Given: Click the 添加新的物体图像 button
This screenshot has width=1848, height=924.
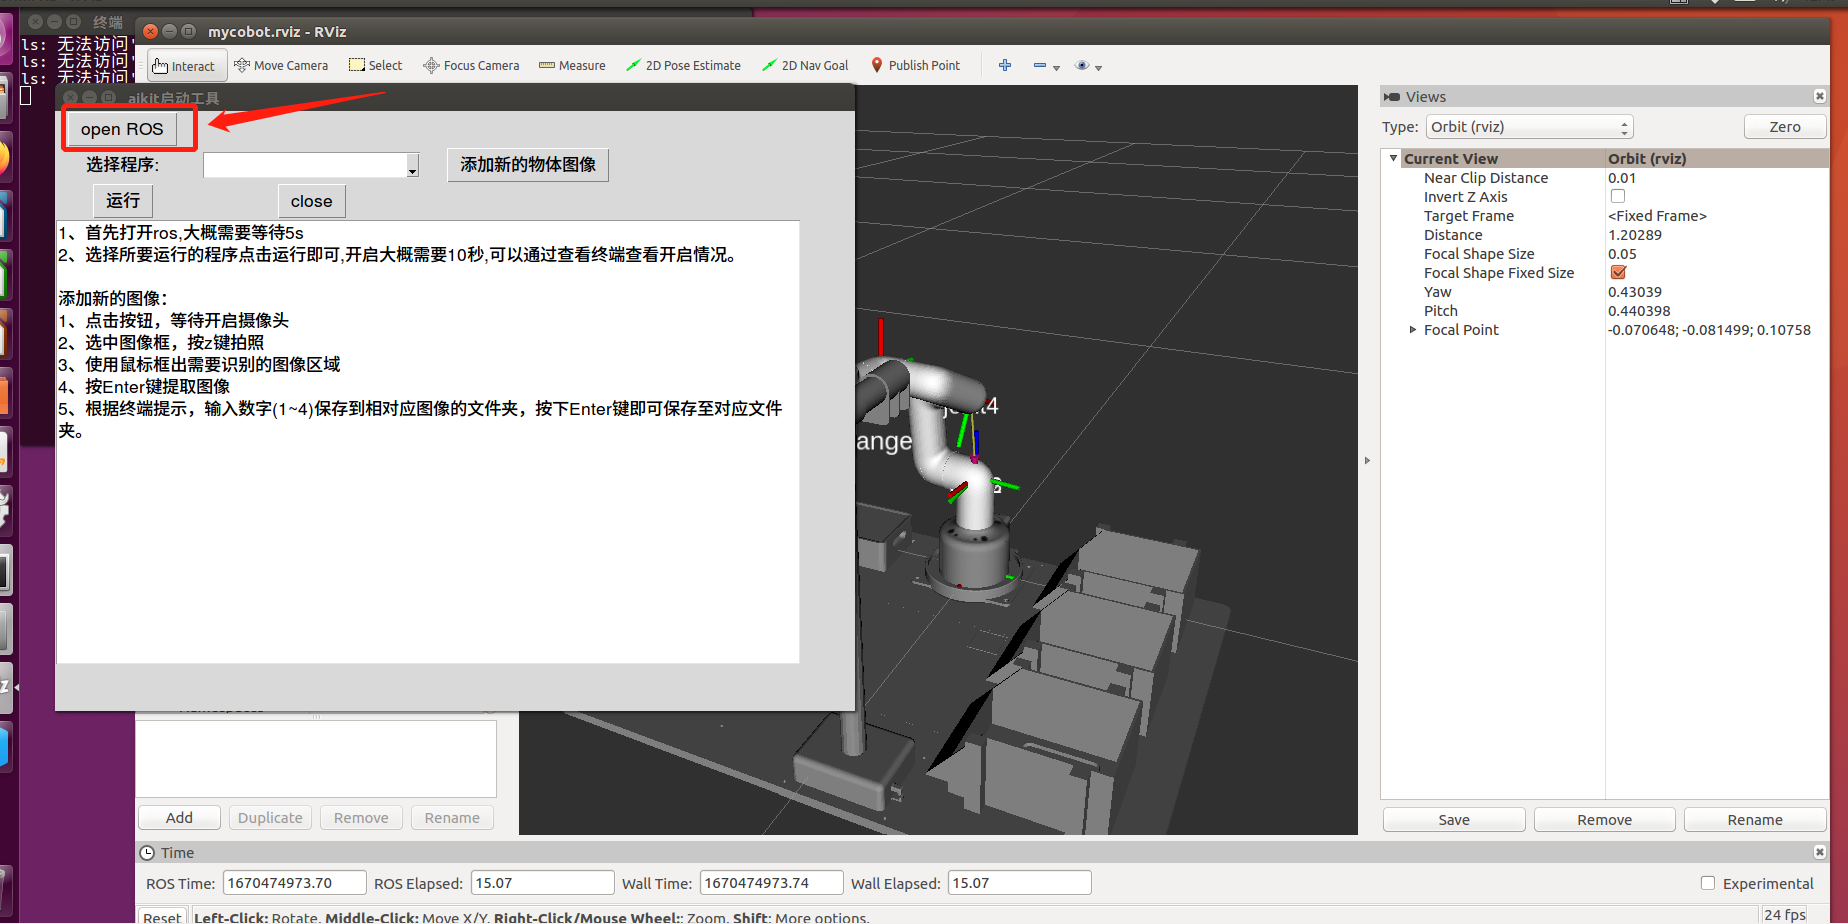Looking at the screenshot, I should pos(527,165).
